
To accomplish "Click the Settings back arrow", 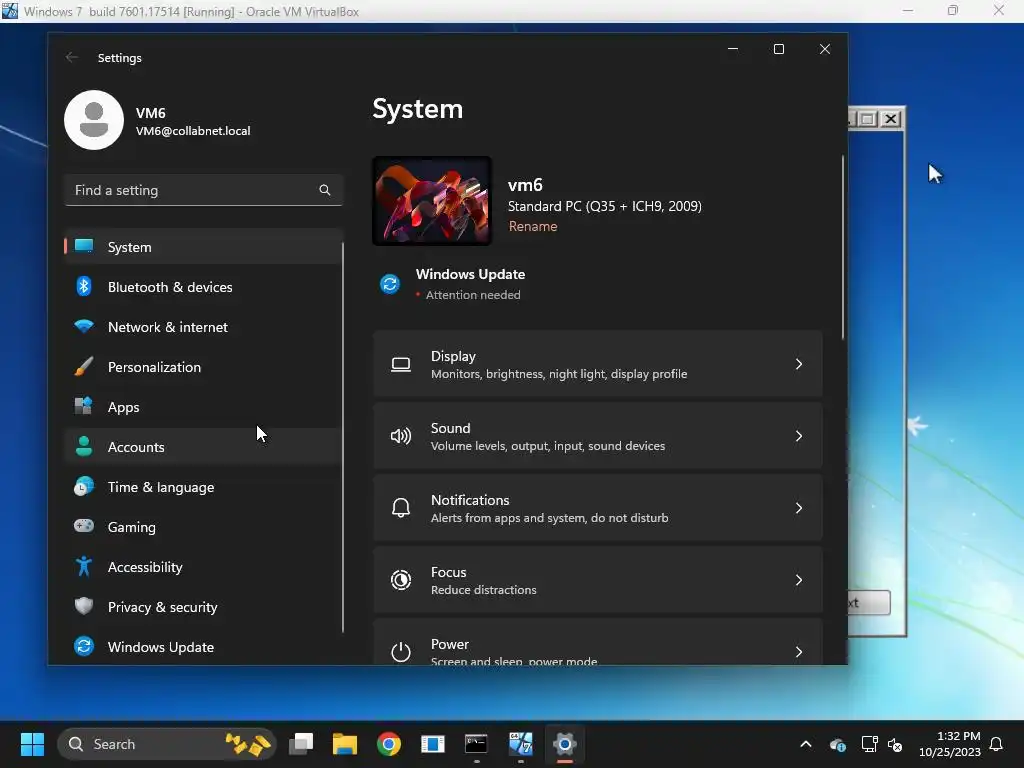I will pyautogui.click(x=72, y=57).
